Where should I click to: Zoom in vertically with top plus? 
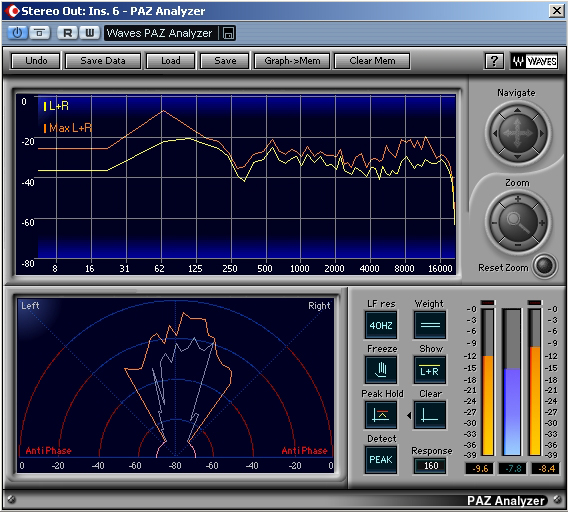[518, 199]
